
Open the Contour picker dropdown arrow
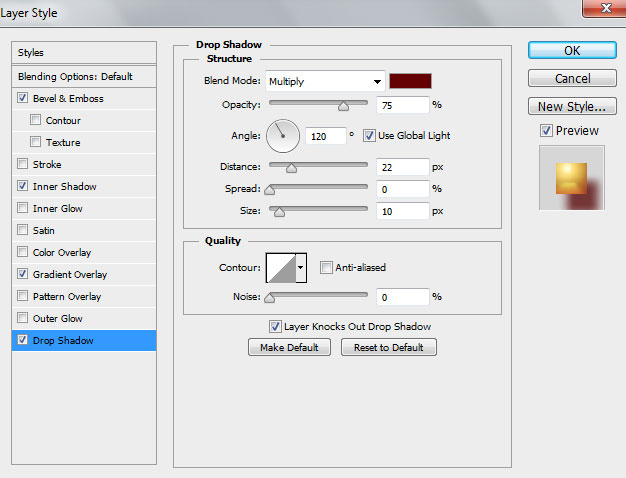point(301,268)
